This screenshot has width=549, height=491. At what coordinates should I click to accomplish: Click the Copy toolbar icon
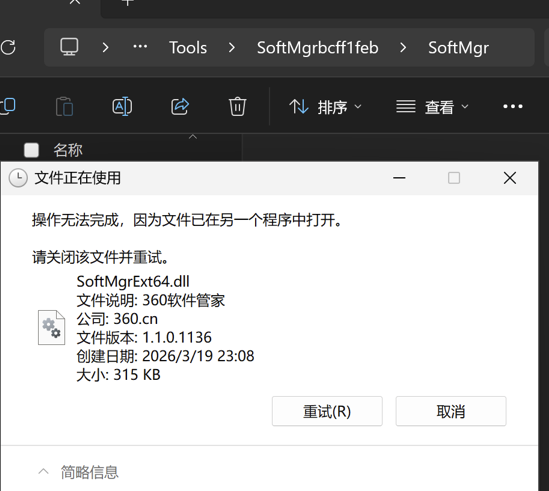(8, 106)
